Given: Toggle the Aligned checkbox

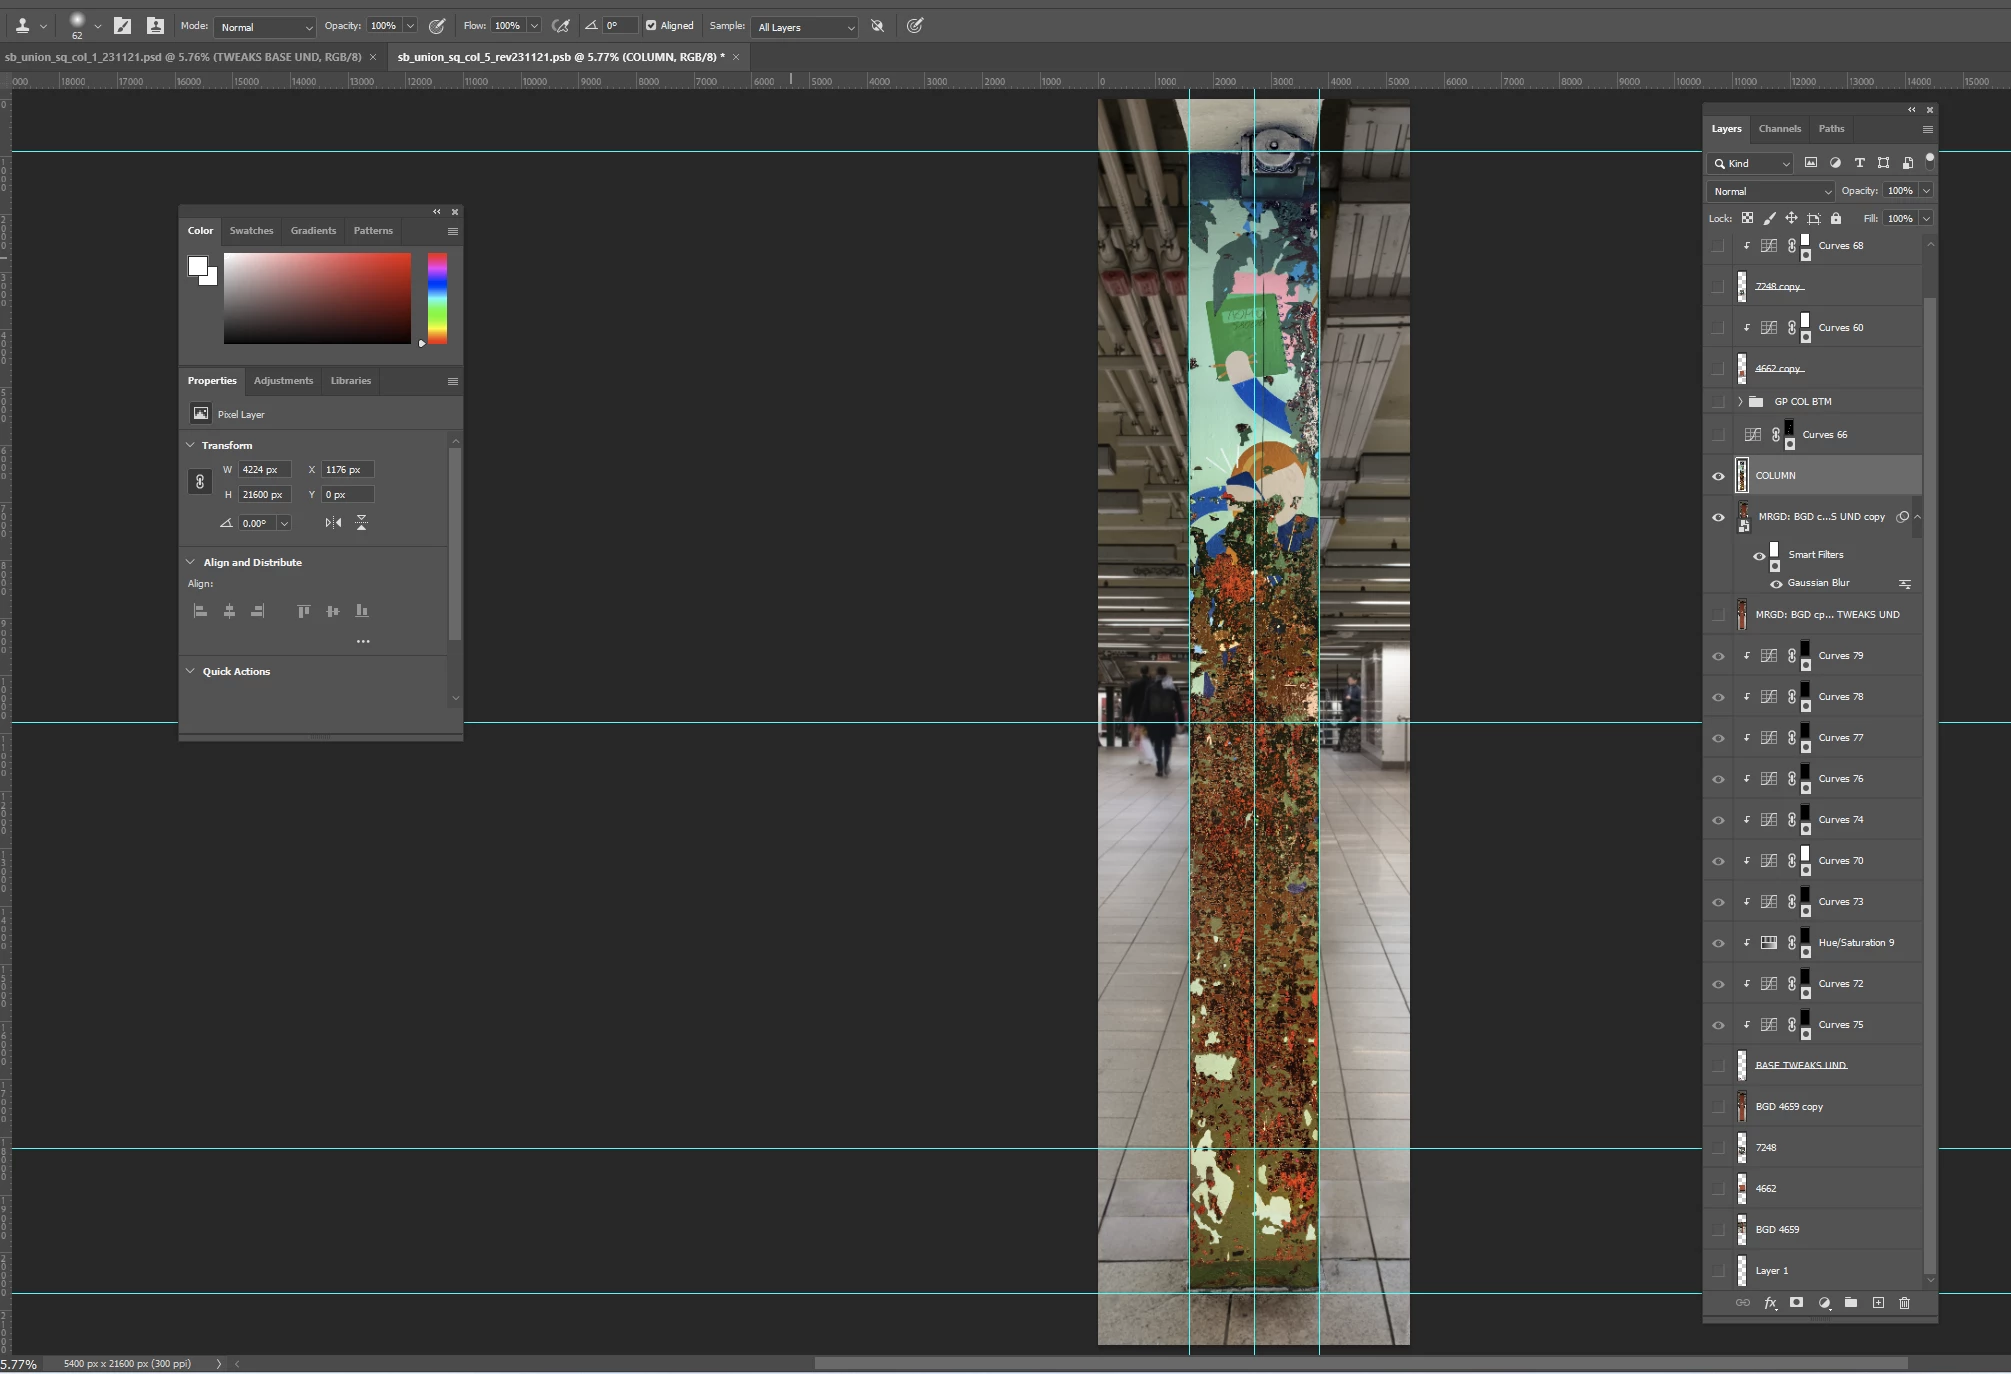Looking at the screenshot, I should [651, 26].
